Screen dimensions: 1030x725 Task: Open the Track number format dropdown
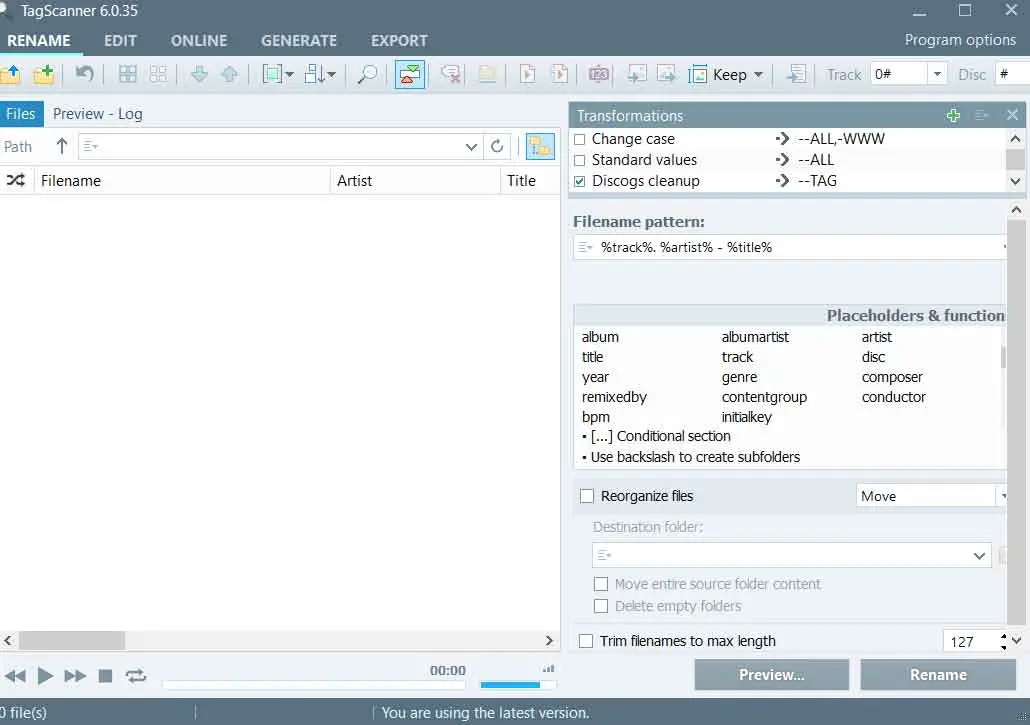point(937,74)
